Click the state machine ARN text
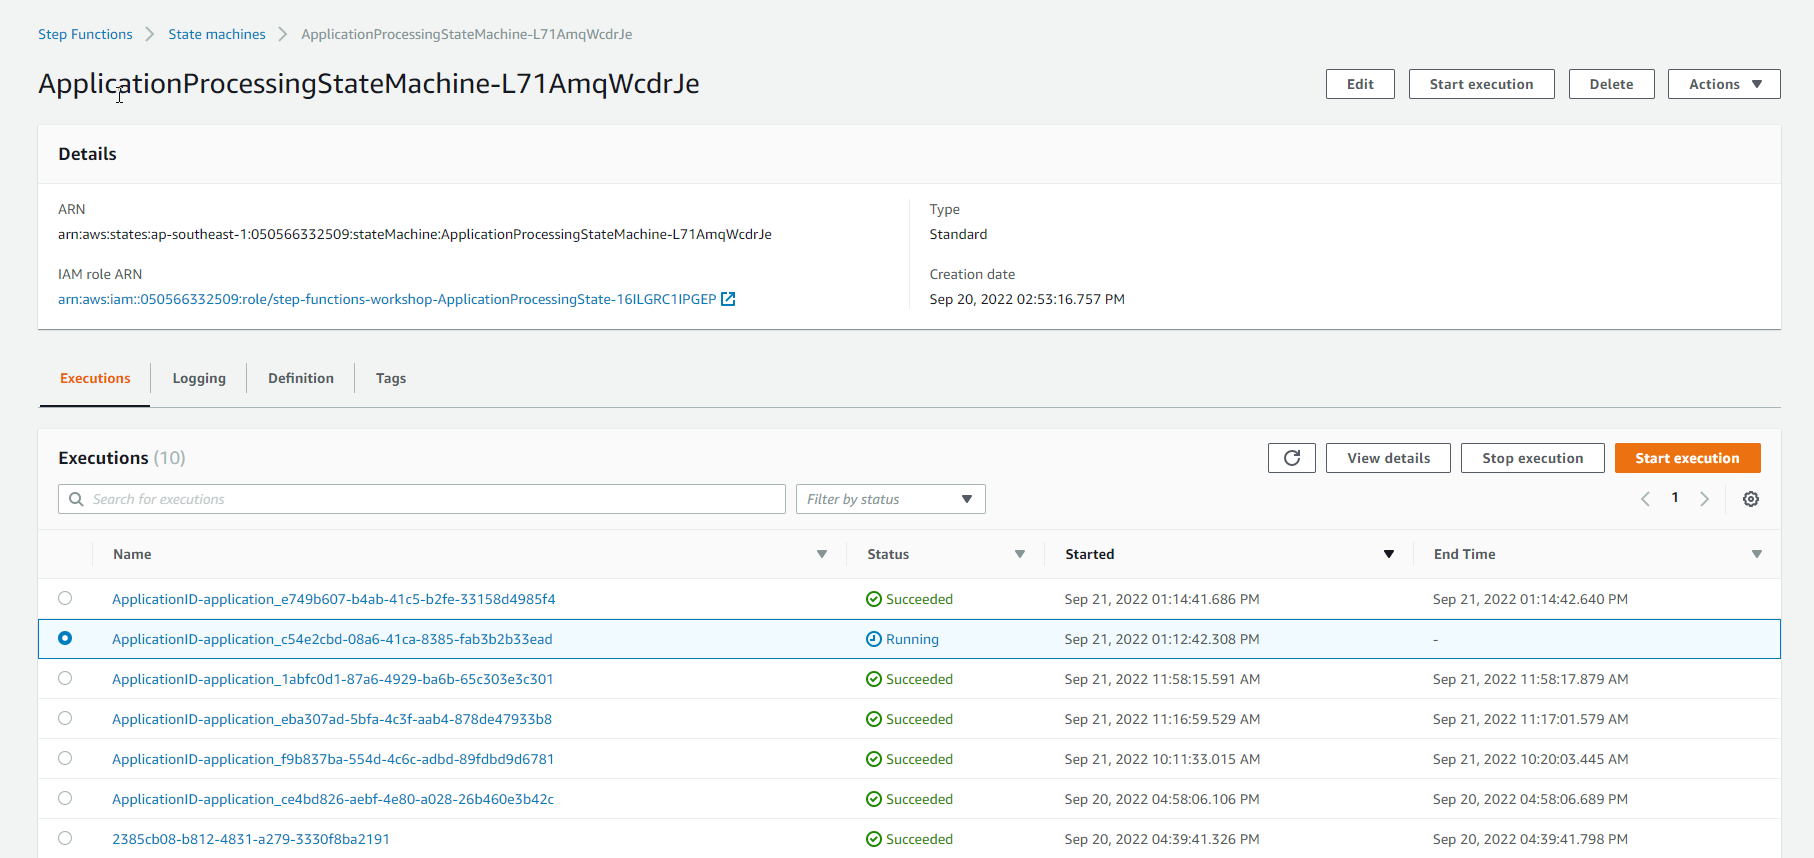This screenshot has width=1814, height=858. click(415, 234)
